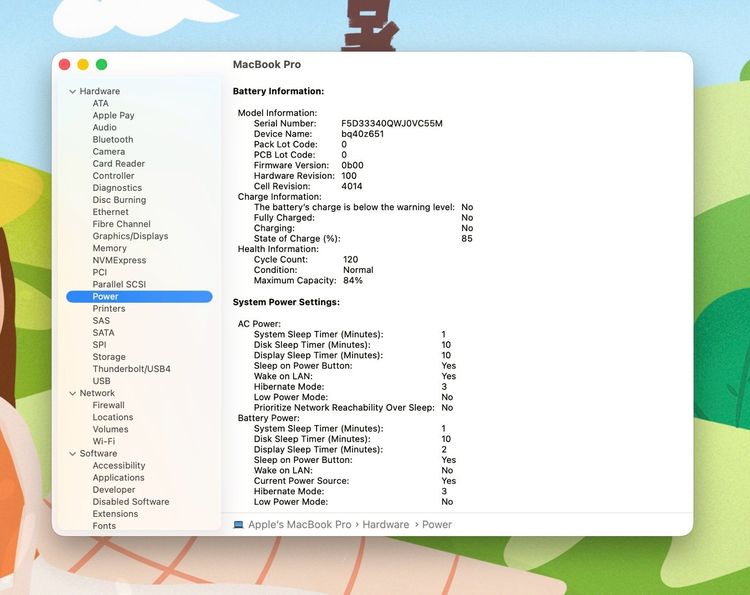
Task: Select Apple Pay in the sidebar
Action: click(113, 115)
